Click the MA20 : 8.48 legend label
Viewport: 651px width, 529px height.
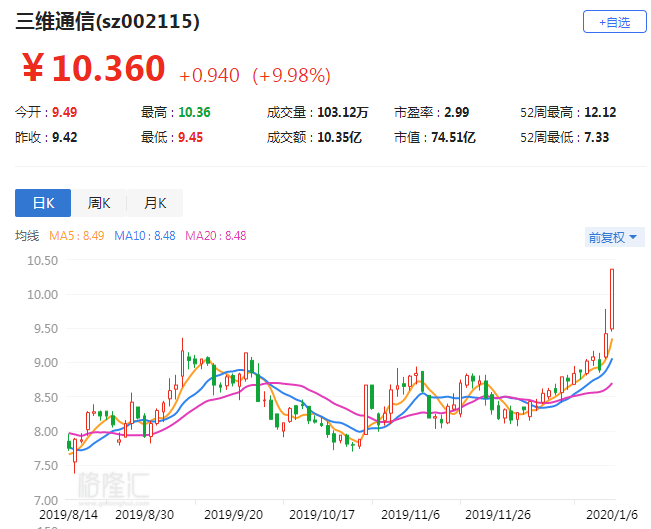point(215,236)
